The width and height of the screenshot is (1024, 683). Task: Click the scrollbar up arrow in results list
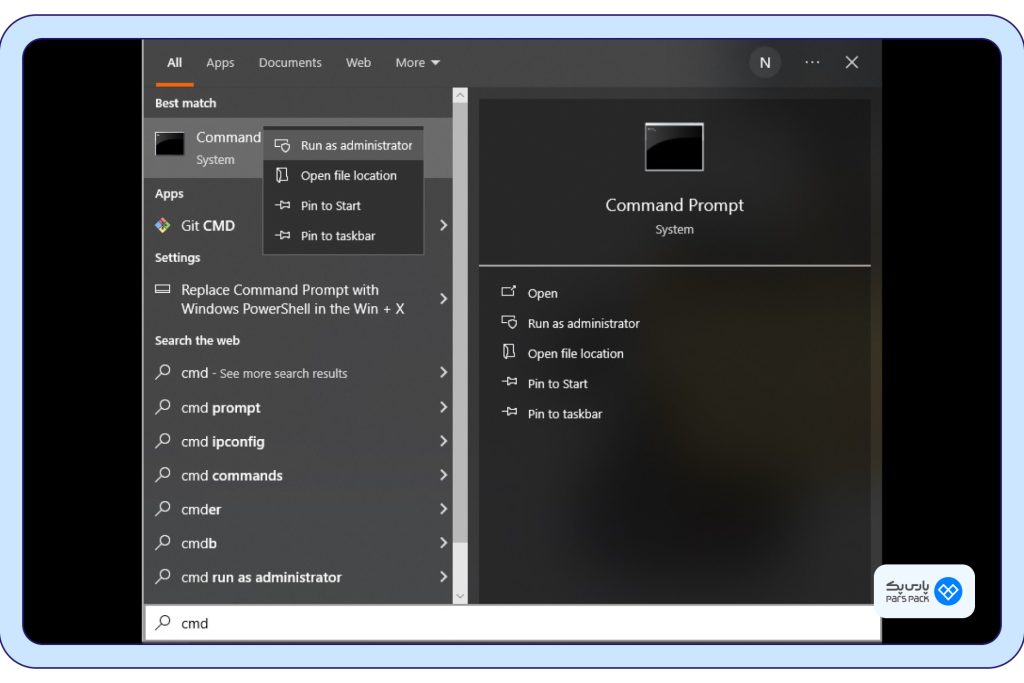(x=460, y=95)
